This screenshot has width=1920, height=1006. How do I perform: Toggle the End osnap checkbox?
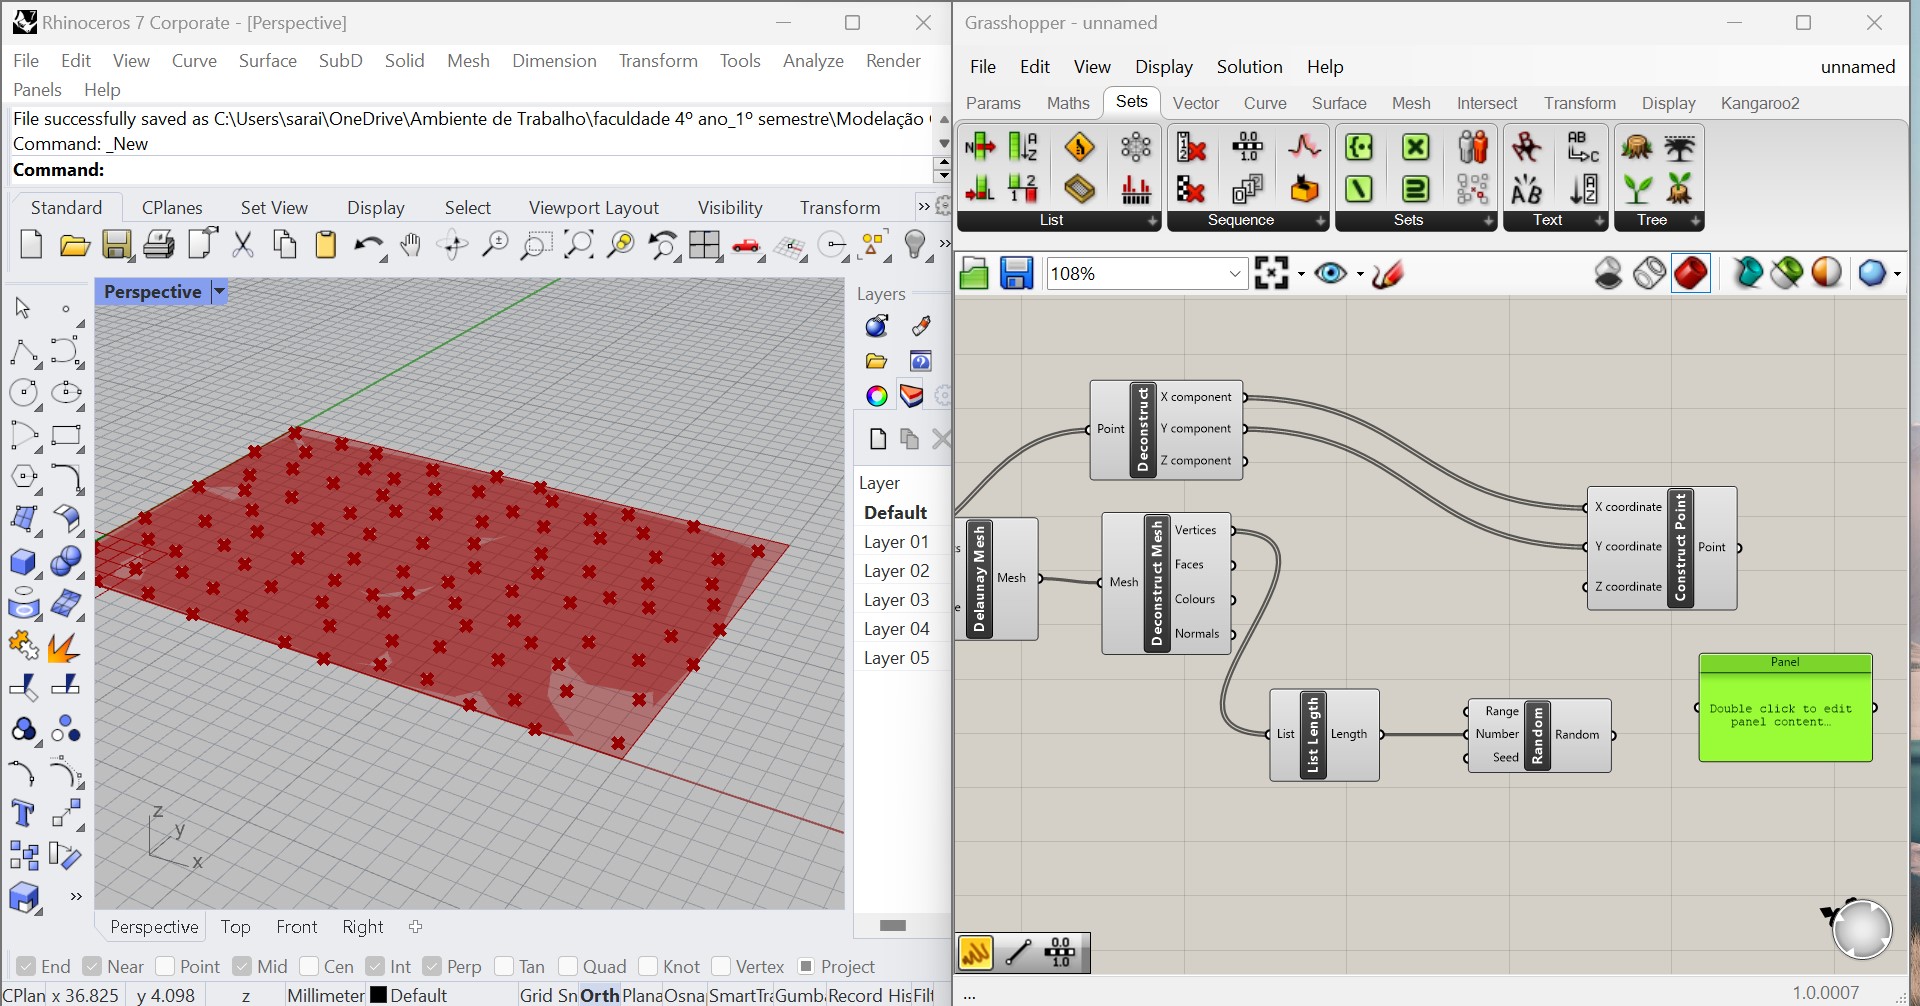click(26, 966)
